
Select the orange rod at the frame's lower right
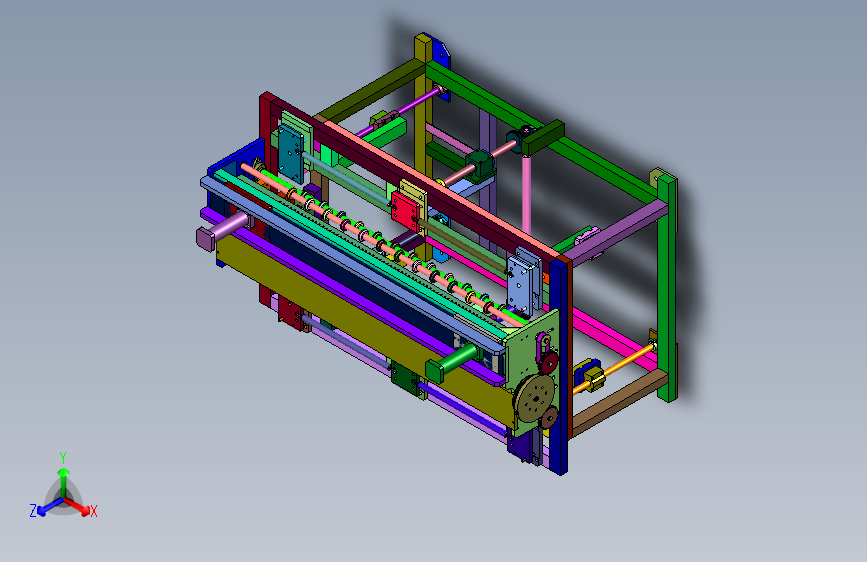614,368
